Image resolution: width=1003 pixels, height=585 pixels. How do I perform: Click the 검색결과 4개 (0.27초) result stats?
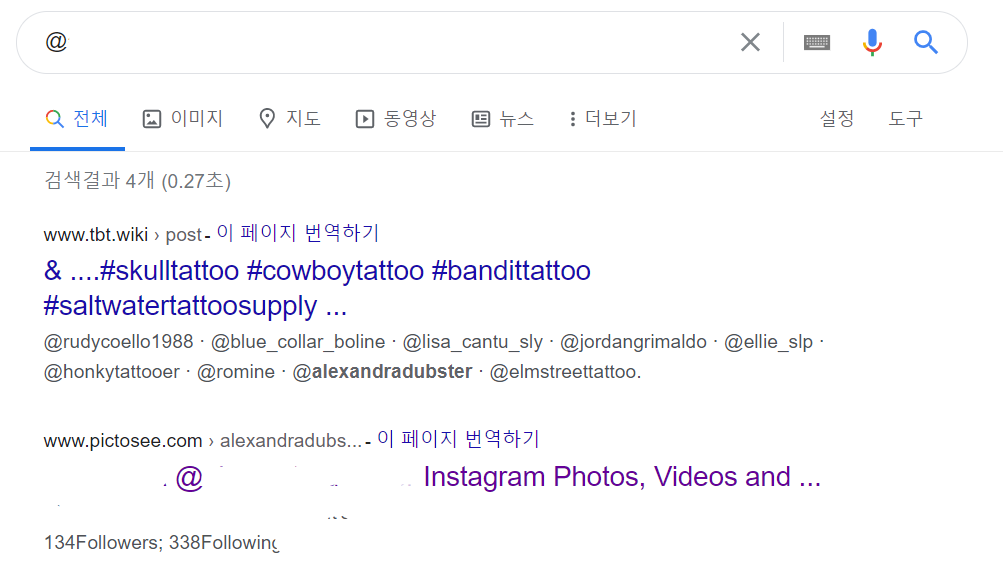138,181
